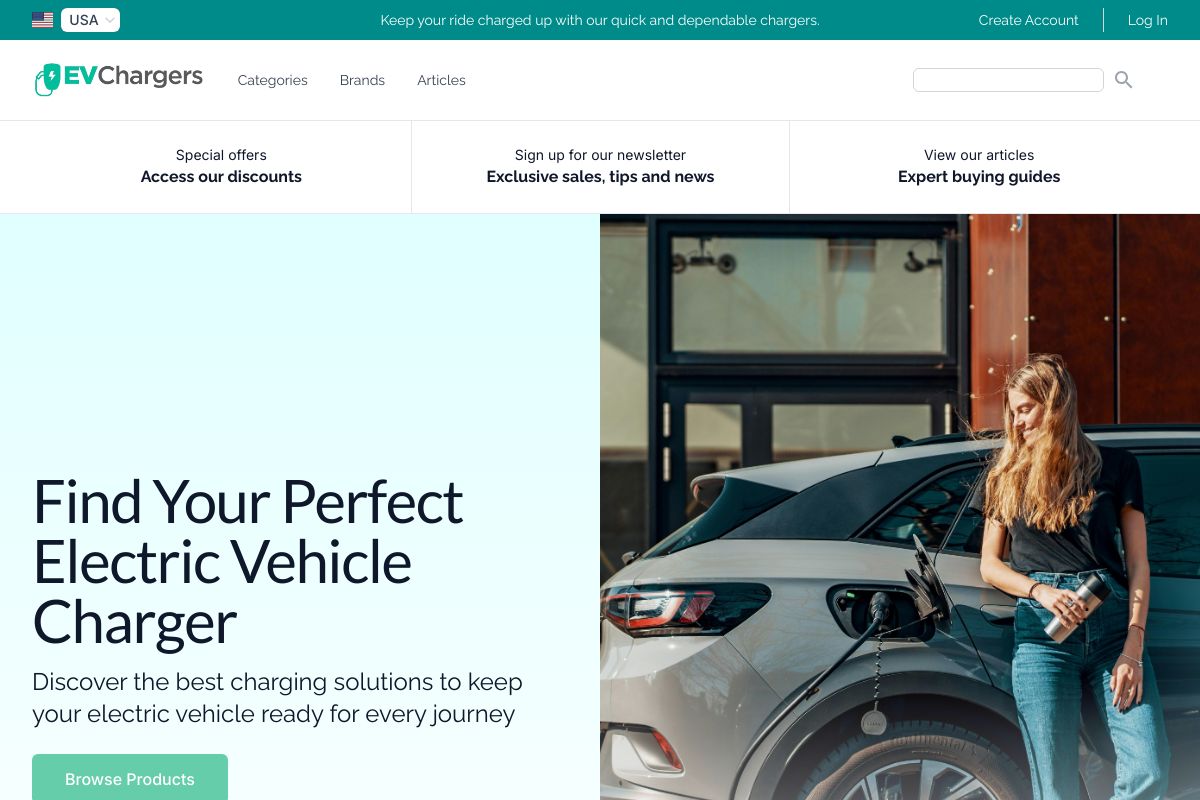The width and height of the screenshot is (1200, 800).
Task: Click Browse Products button
Action: coord(130,778)
